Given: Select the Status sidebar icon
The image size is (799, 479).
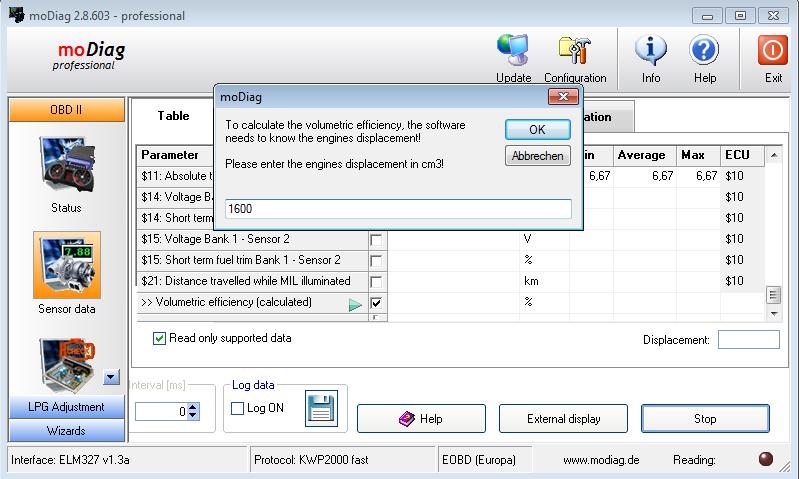Looking at the screenshot, I should coord(66,166).
